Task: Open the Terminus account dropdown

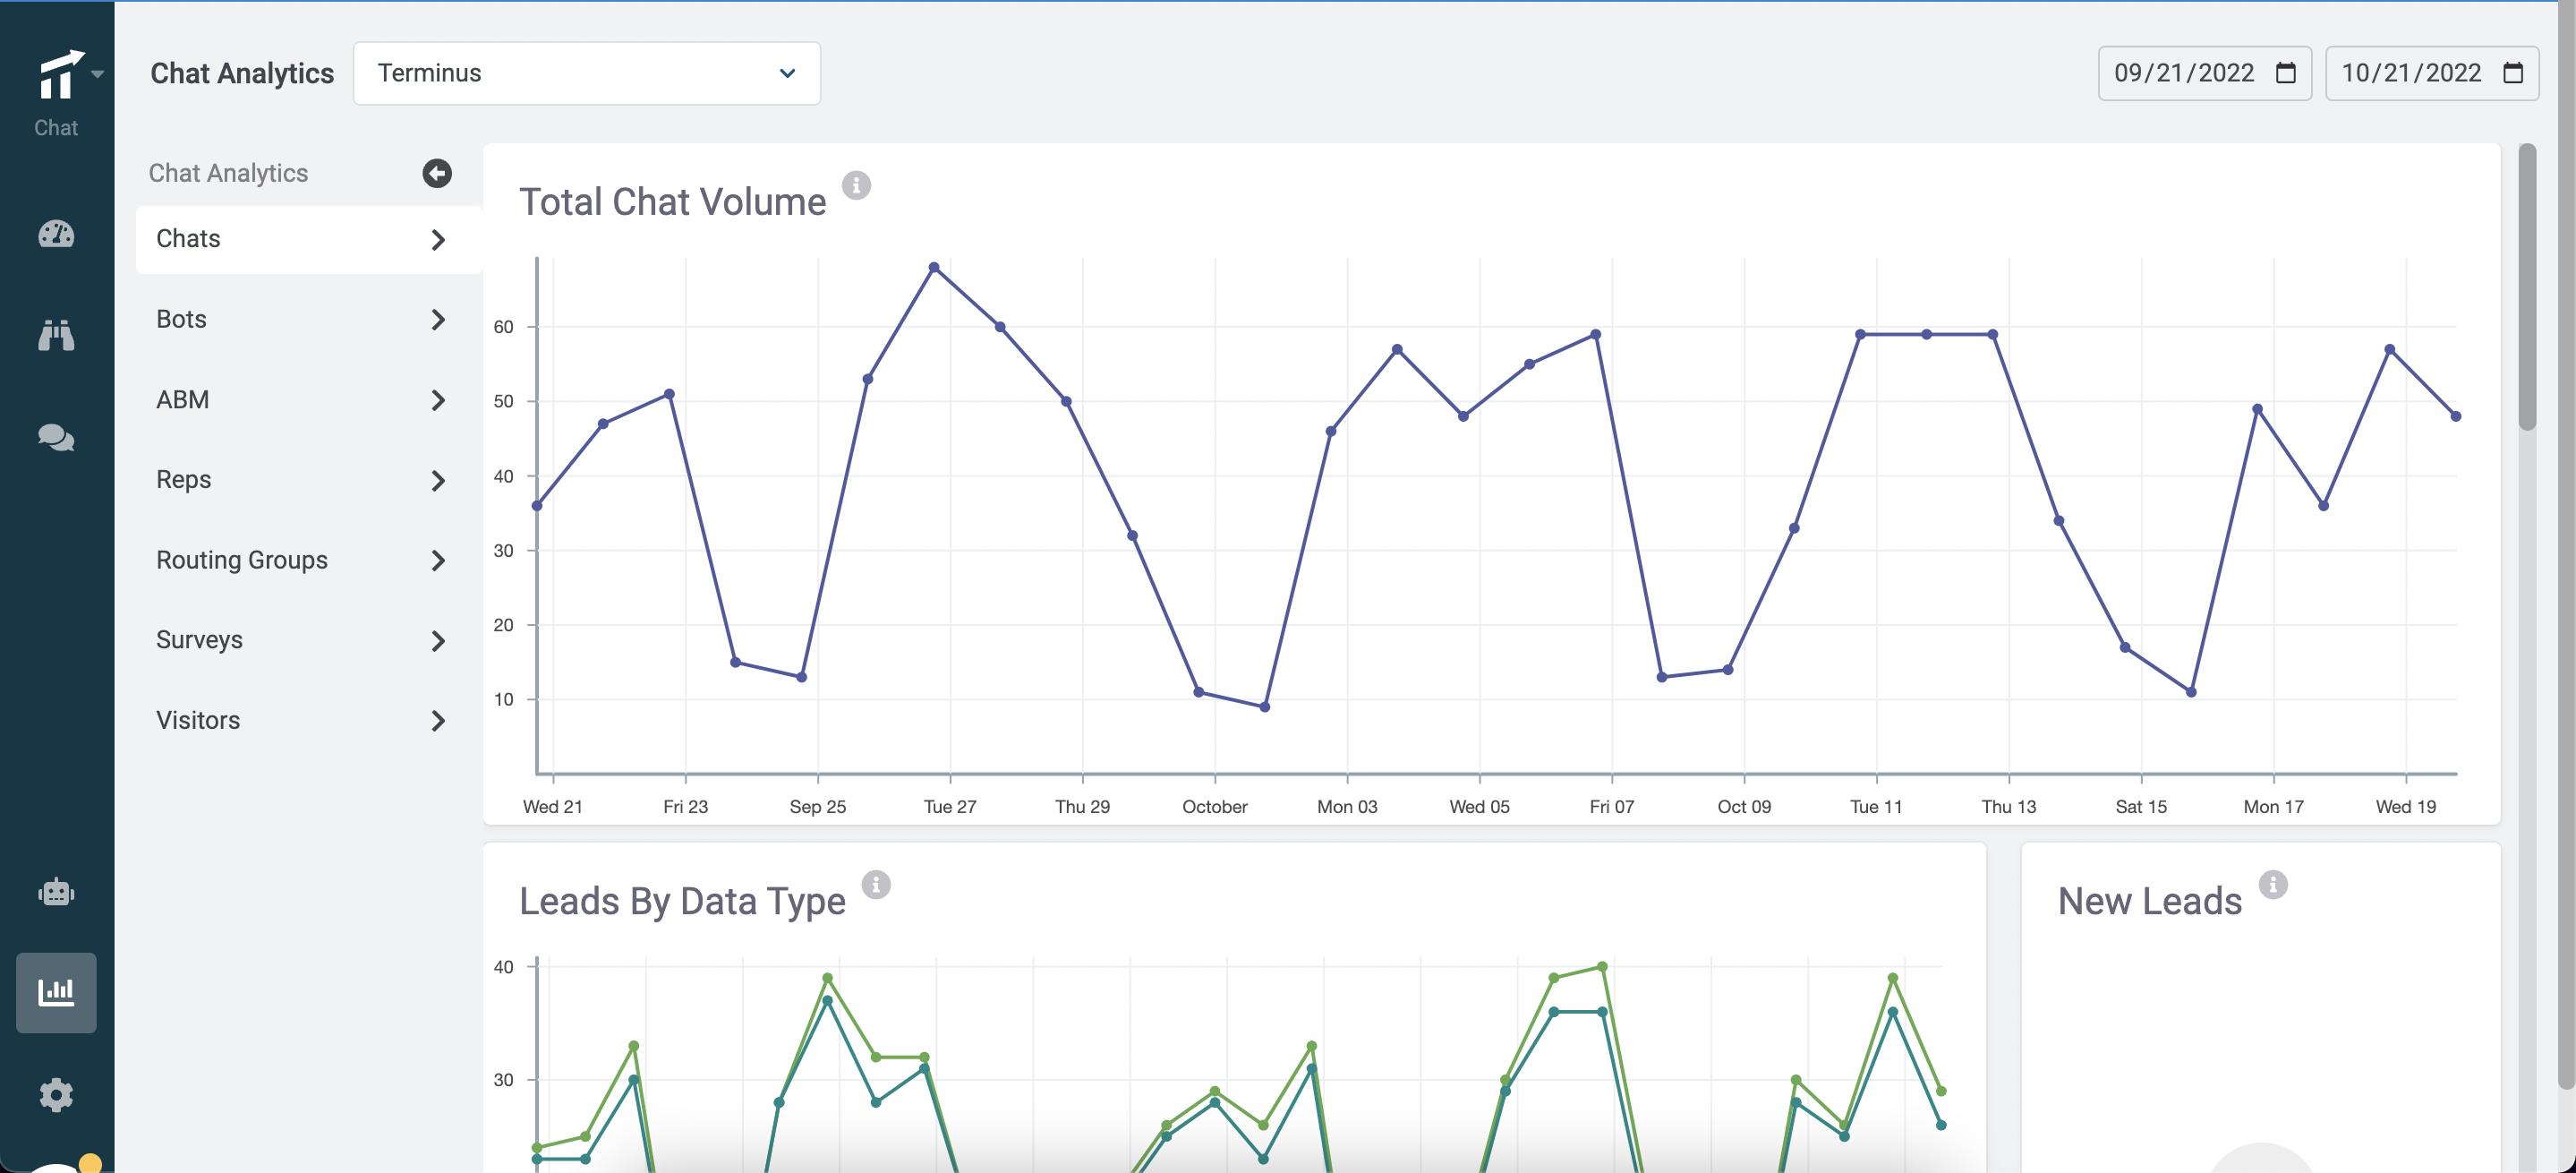Action: (587, 73)
